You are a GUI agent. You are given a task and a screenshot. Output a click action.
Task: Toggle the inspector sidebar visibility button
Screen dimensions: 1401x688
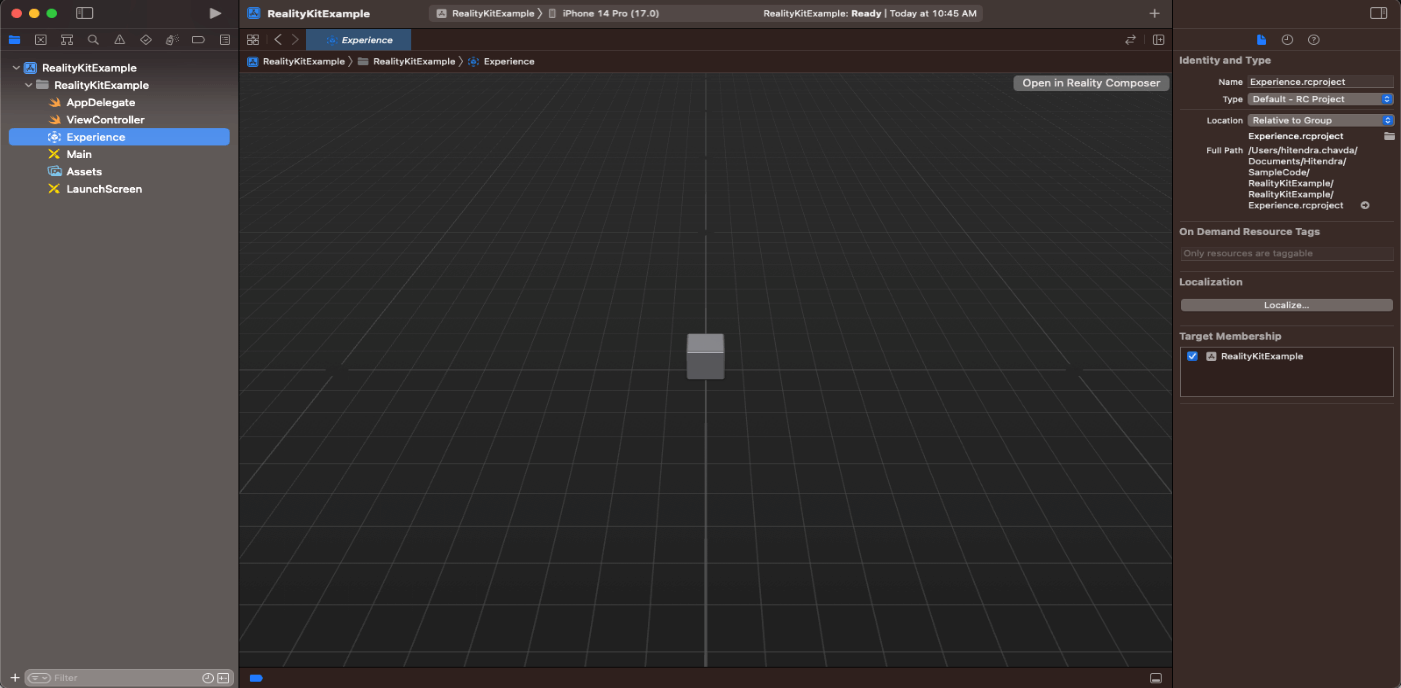pos(1379,13)
